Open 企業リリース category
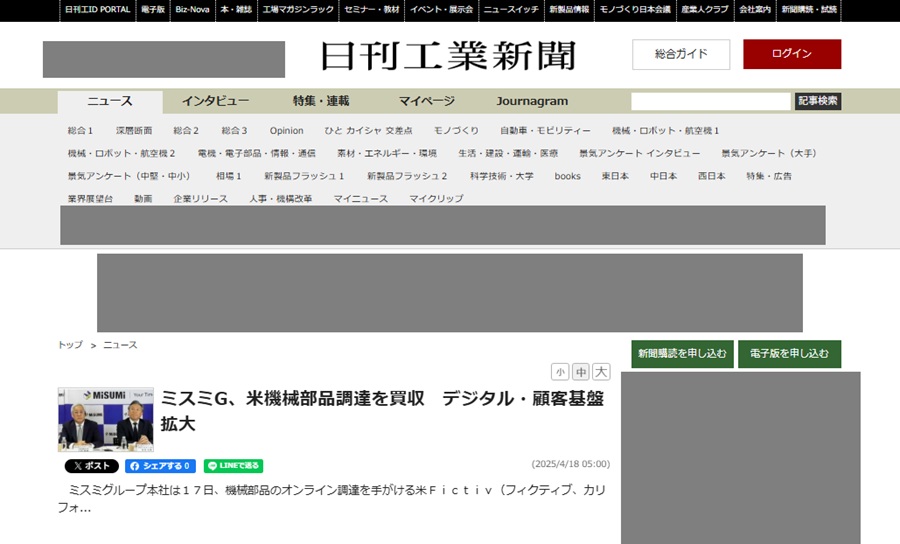 click(200, 199)
